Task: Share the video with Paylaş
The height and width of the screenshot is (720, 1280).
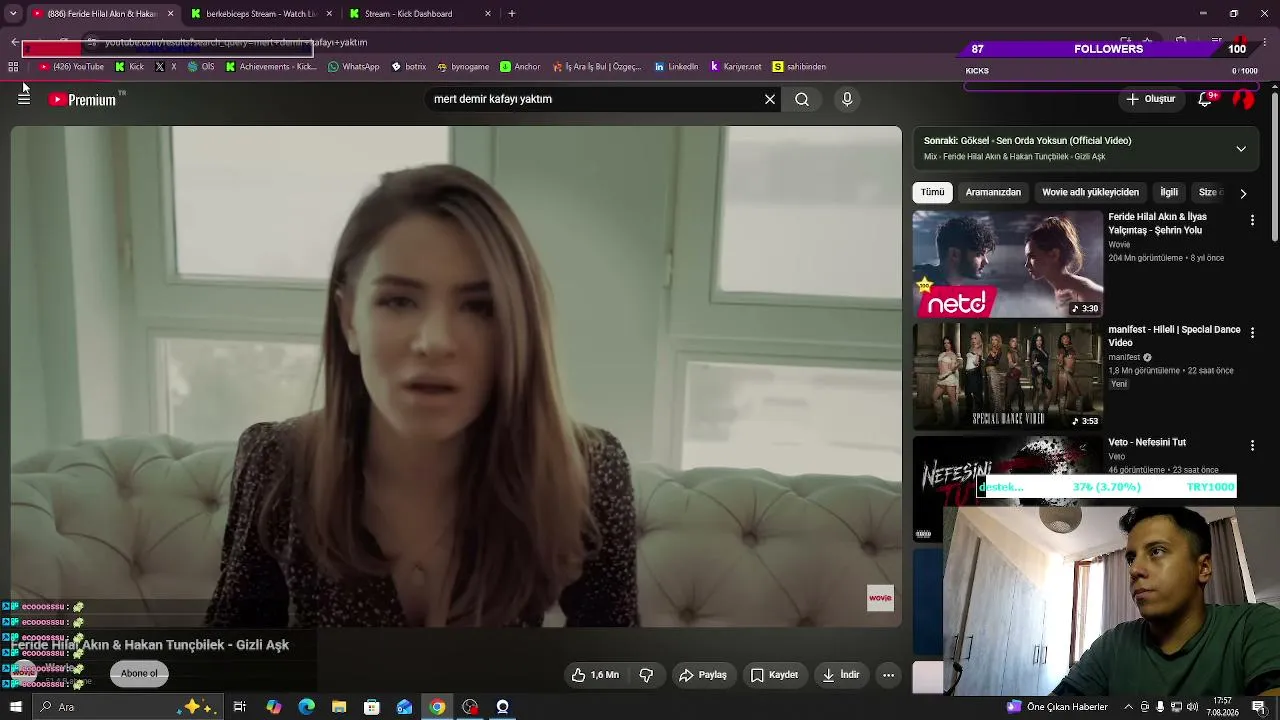Action: point(703,675)
